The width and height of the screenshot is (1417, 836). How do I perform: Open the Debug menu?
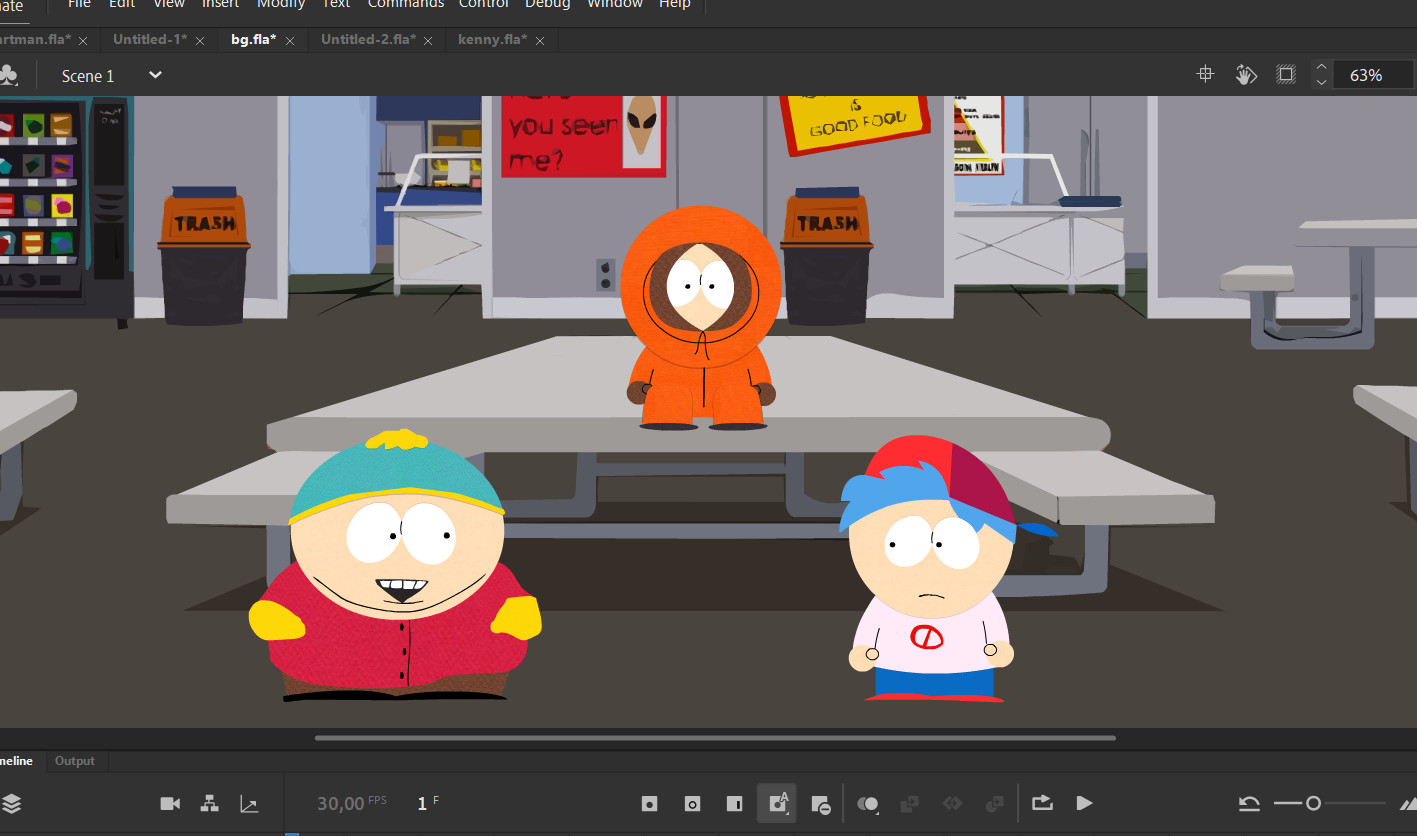coord(548,4)
